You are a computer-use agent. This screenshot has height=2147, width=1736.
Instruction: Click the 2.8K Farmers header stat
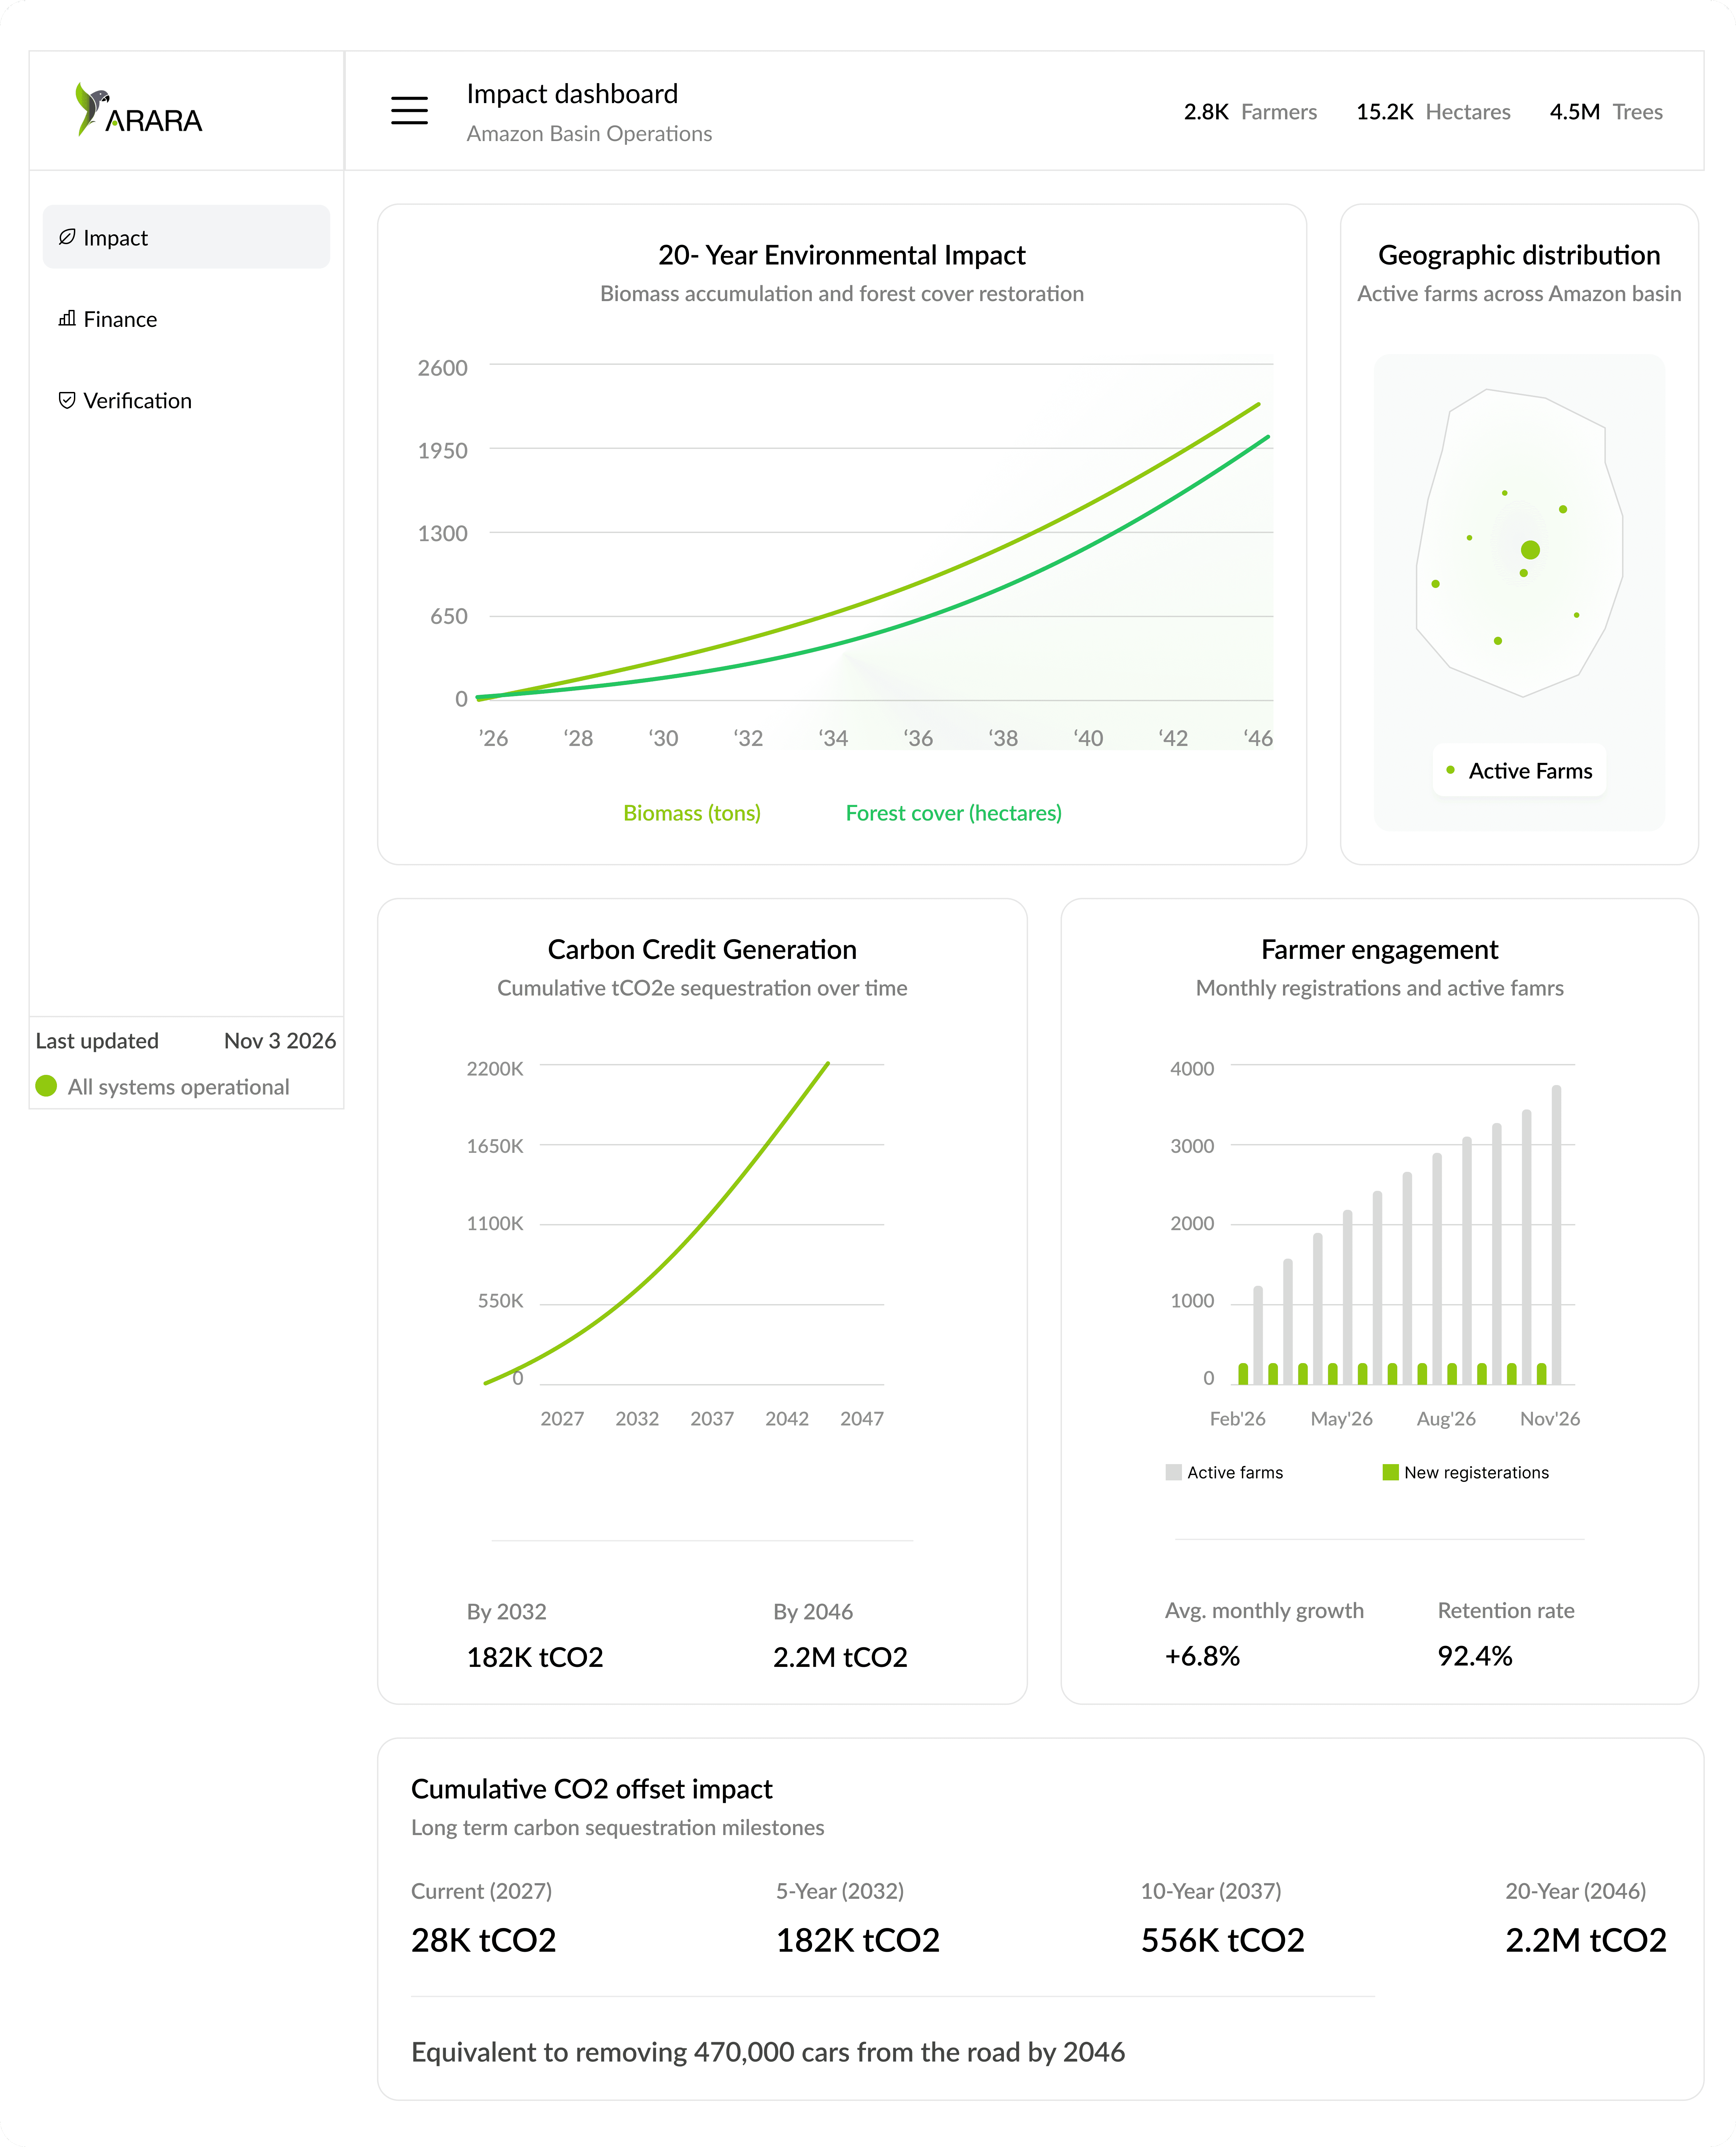1250,112
